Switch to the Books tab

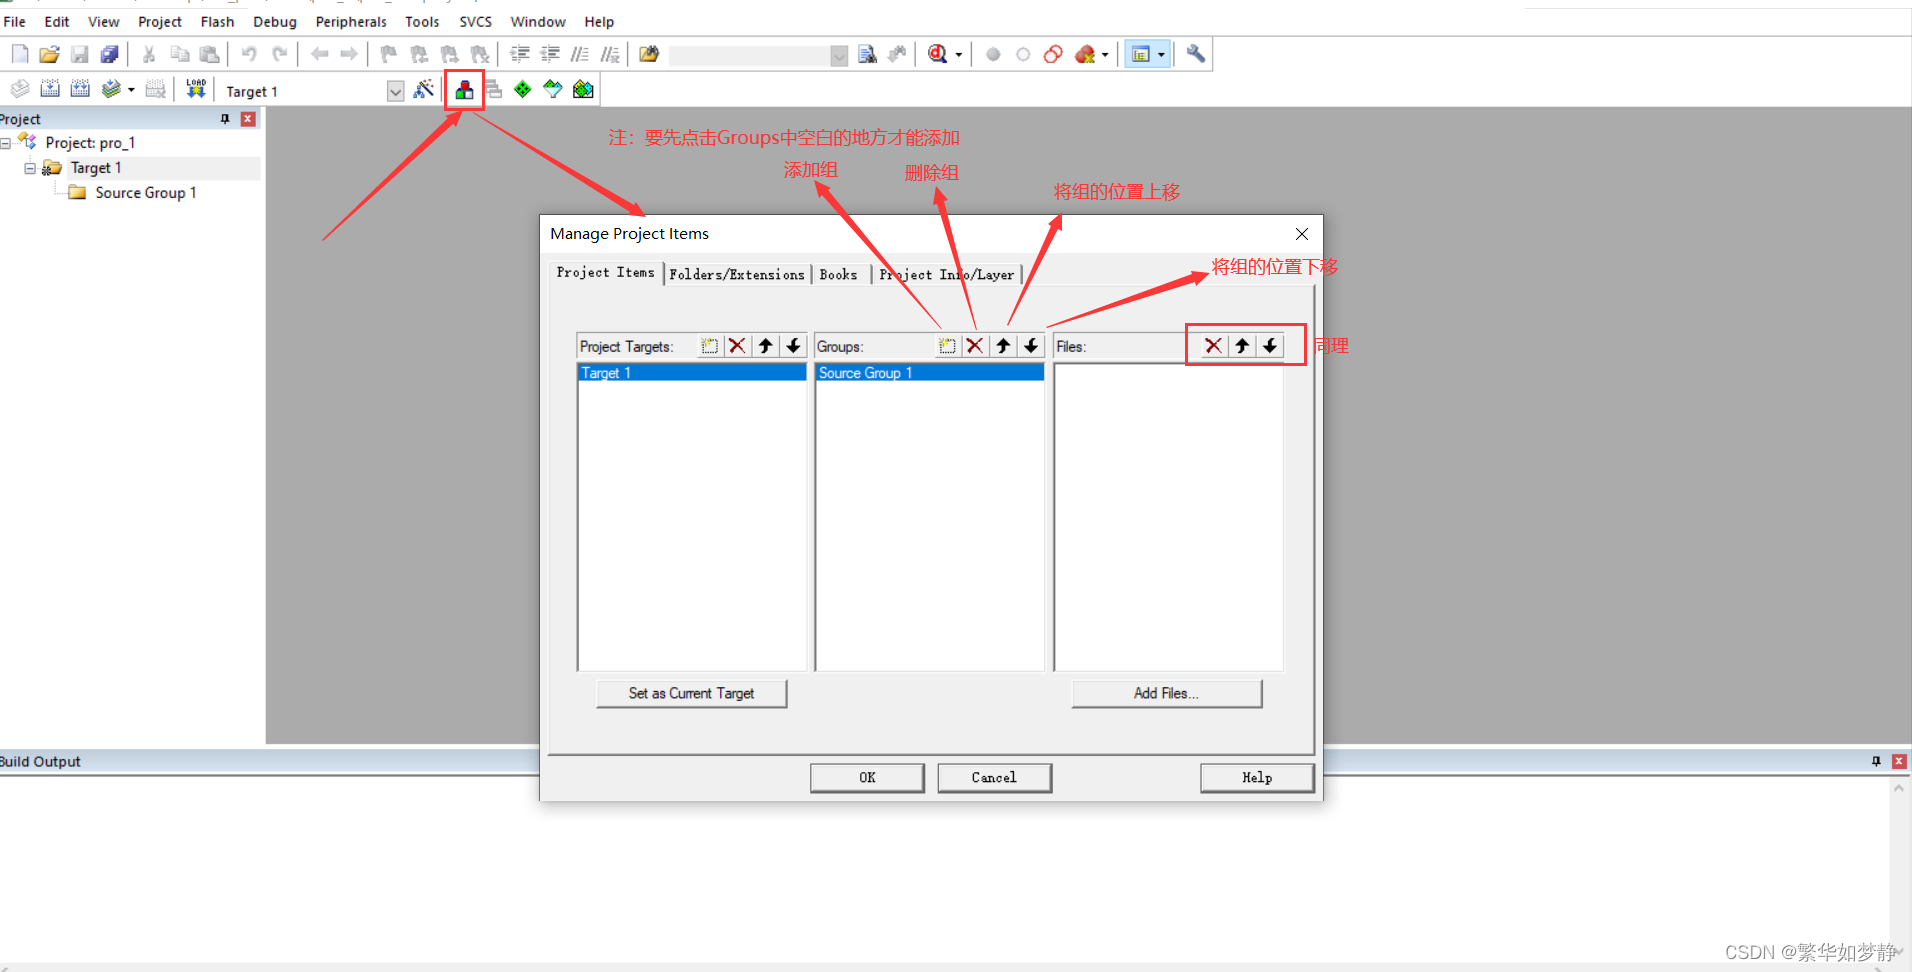[838, 274]
